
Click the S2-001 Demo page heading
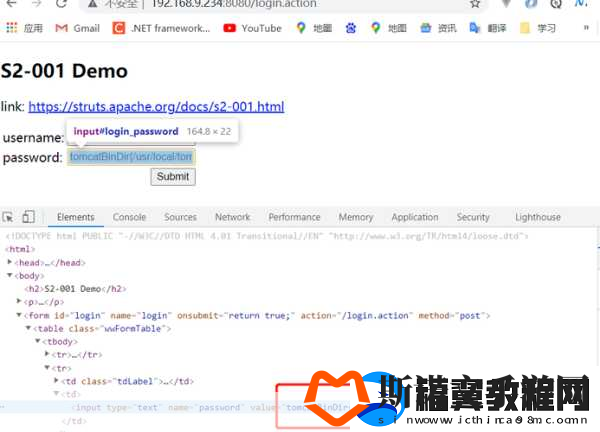click(x=64, y=71)
